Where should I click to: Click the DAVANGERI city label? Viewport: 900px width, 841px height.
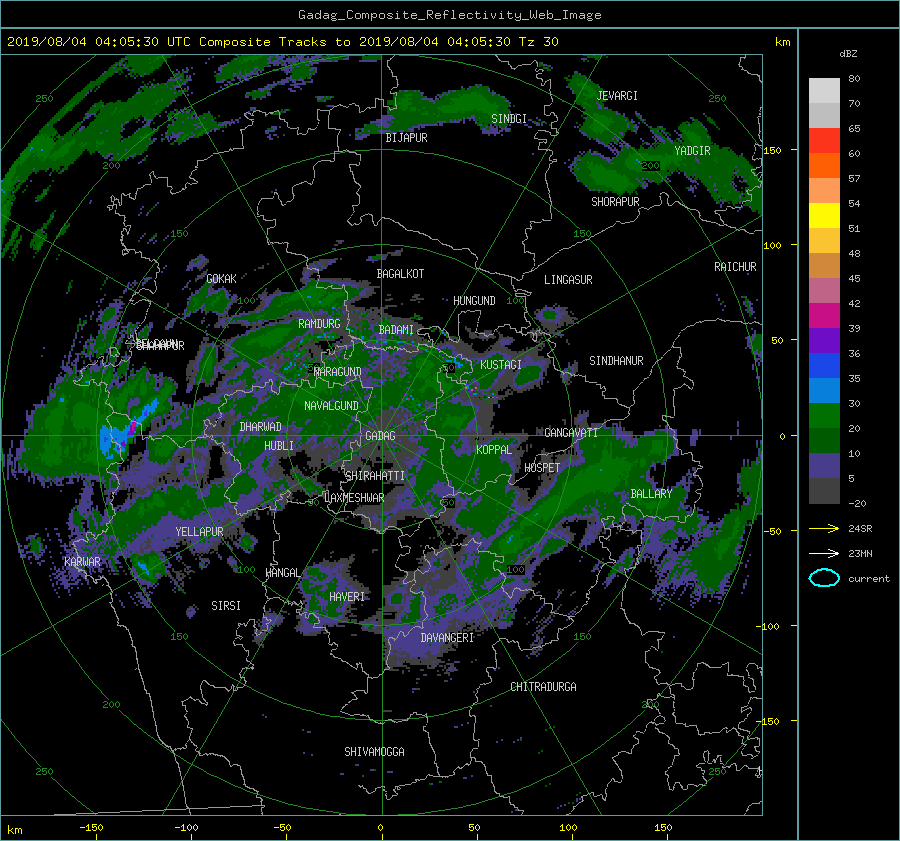pos(447,638)
